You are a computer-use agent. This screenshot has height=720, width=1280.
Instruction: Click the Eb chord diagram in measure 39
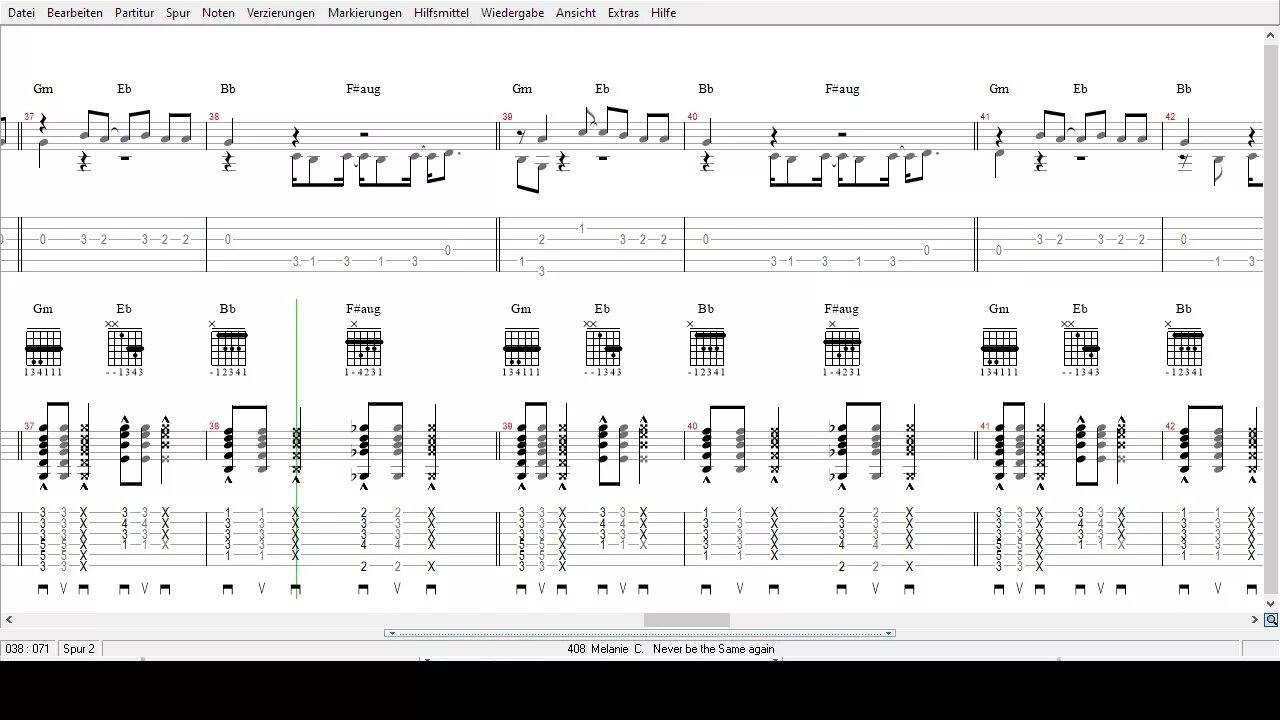[603, 348]
